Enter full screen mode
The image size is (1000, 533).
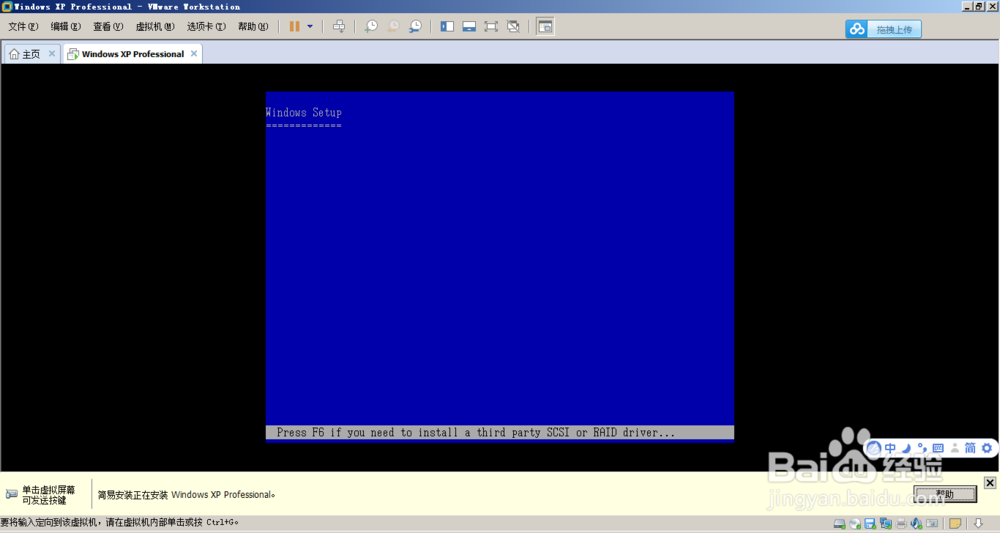coord(491,27)
